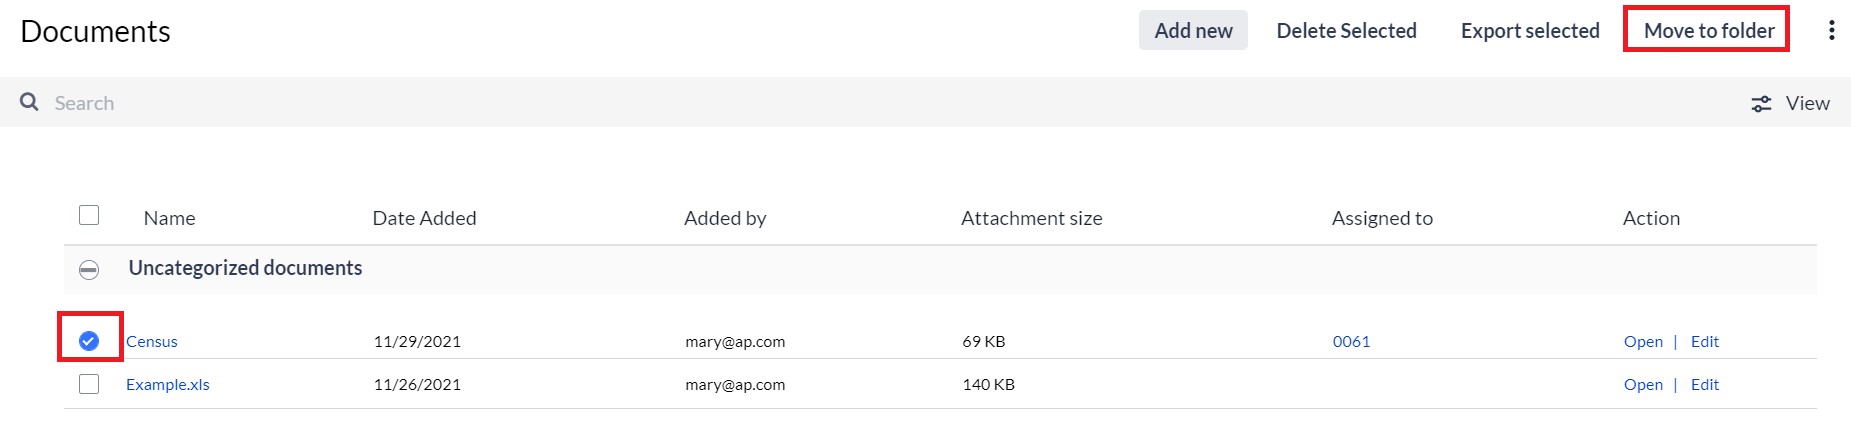Viewport: 1851px width, 443px height.
Task: Click the View settings sliders icon
Action: coord(1761,103)
